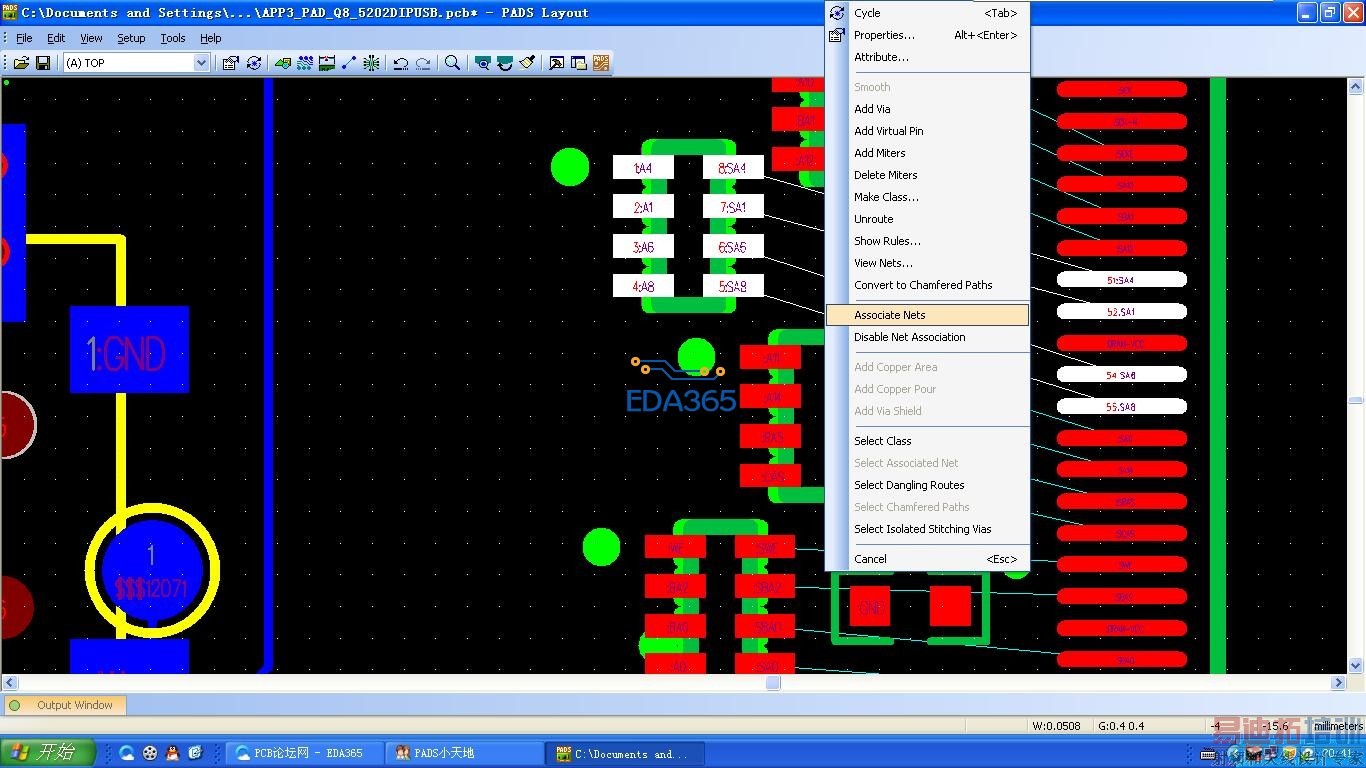Image resolution: width=1366 pixels, height=768 pixels.
Task: Click the Cycle icon in context menu
Action: [x=838, y=13]
